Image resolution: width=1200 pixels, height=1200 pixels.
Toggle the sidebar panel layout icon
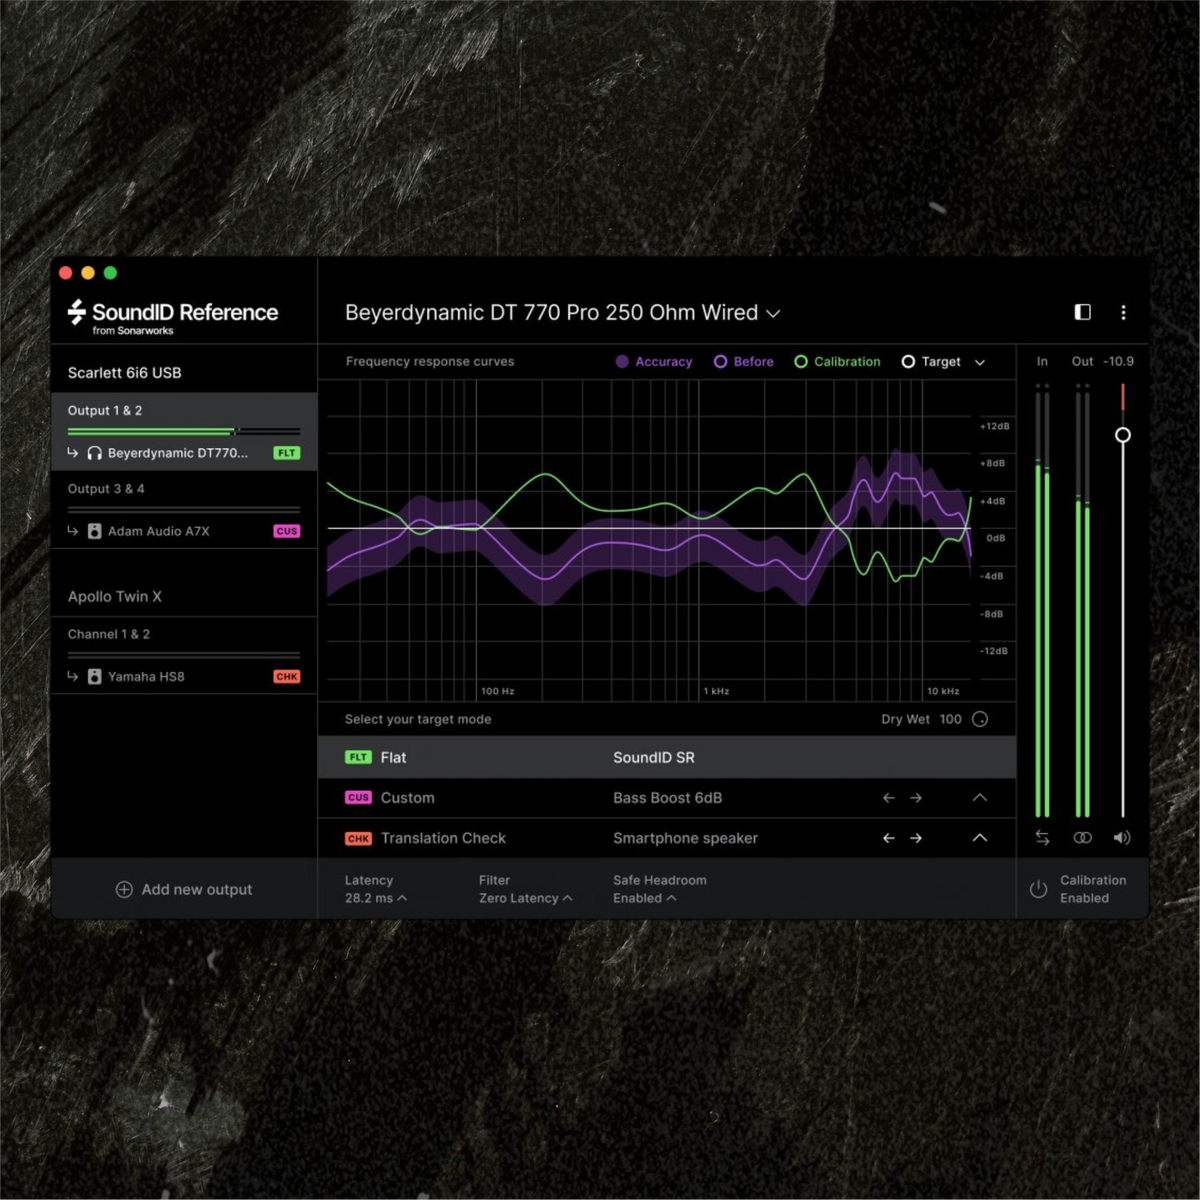pos(1082,312)
